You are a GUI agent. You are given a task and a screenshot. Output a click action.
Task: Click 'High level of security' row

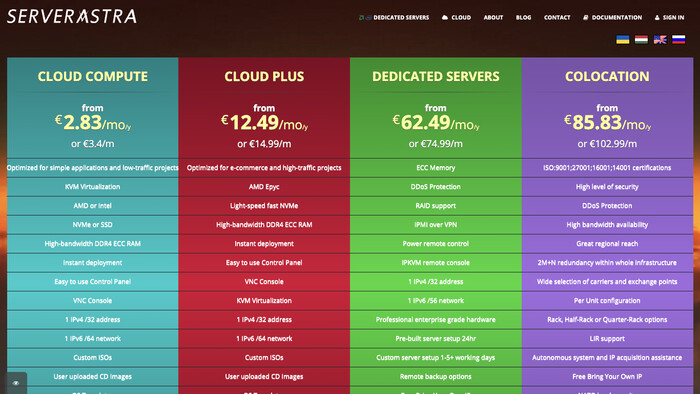coord(607,187)
